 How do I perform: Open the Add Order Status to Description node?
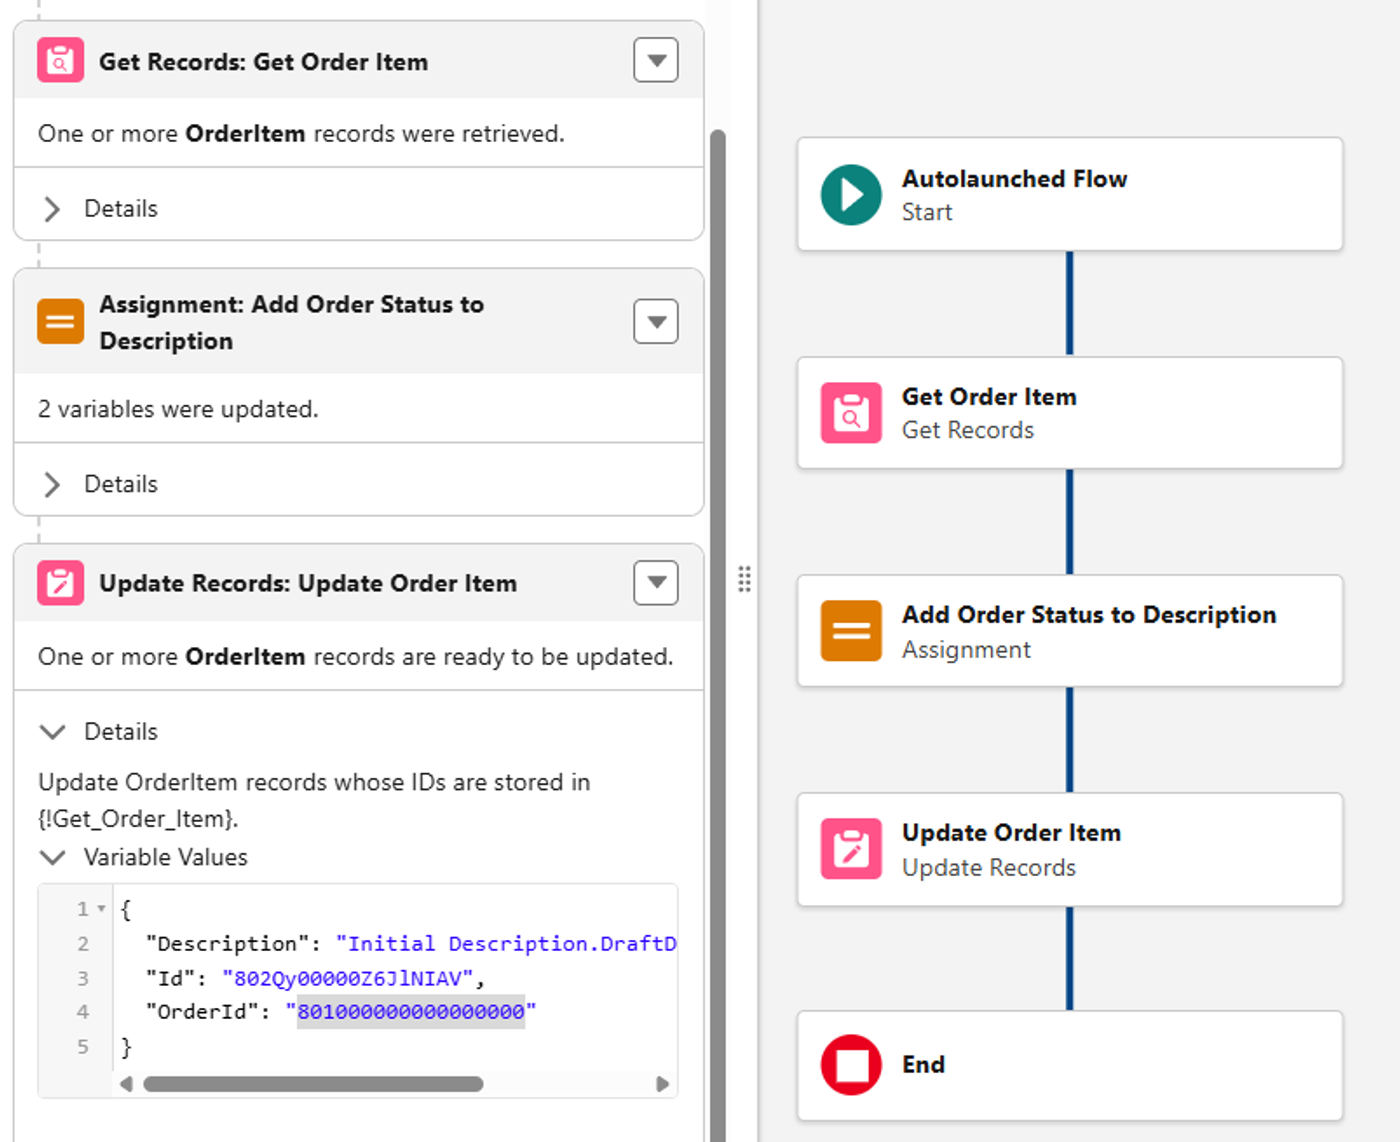tap(1070, 631)
